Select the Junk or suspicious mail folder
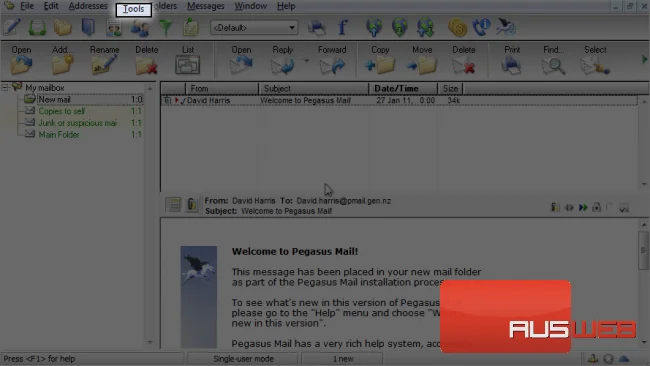This screenshot has height=366, width=650. pos(78,123)
